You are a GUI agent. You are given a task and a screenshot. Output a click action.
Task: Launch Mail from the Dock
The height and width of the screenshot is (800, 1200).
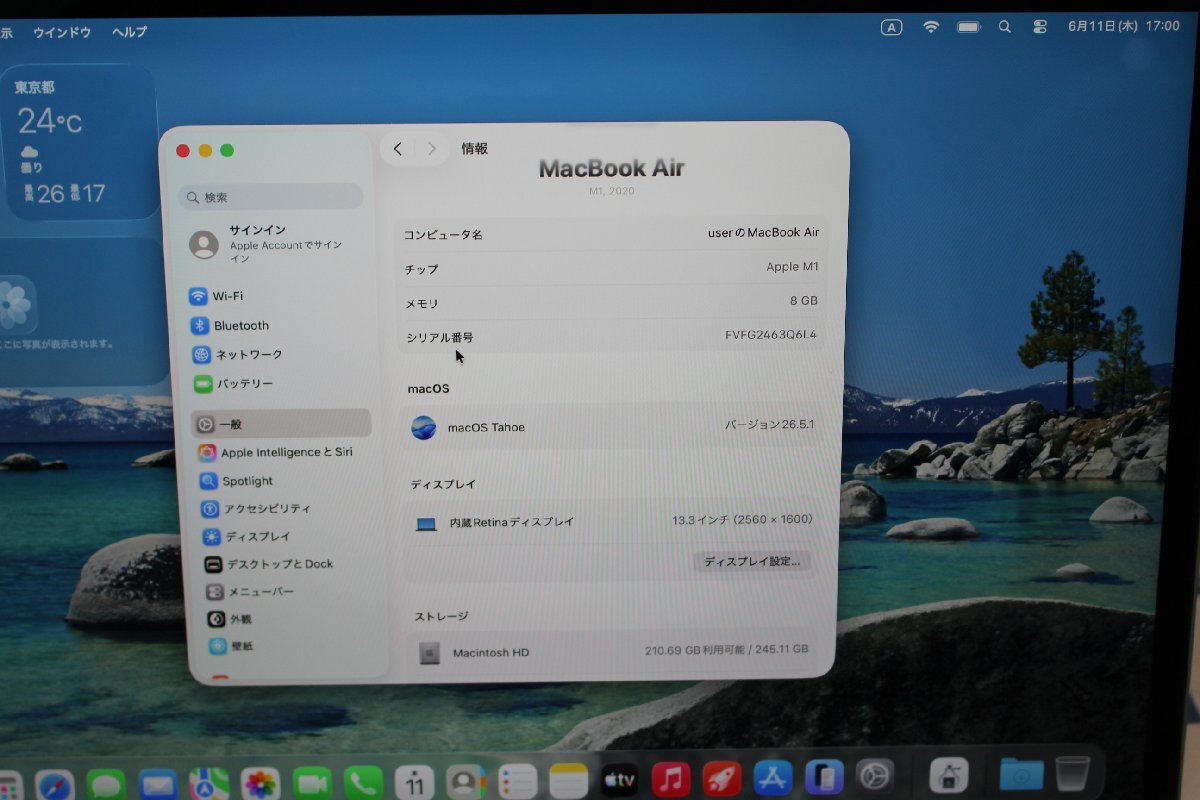pyautogui.click(x=158, y=784)
